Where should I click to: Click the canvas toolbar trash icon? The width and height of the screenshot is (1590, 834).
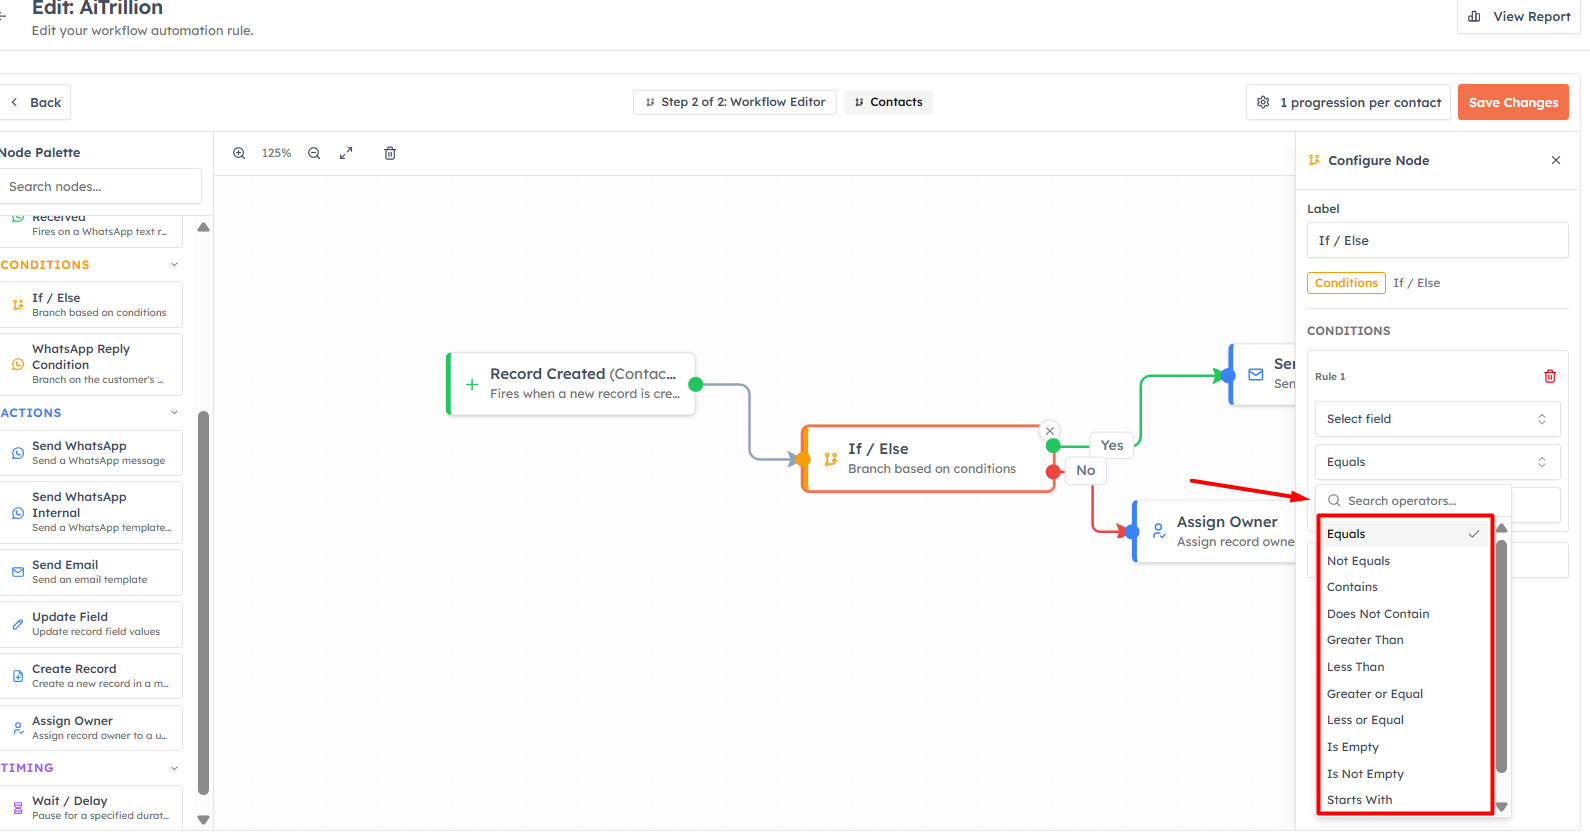(390, 153)
